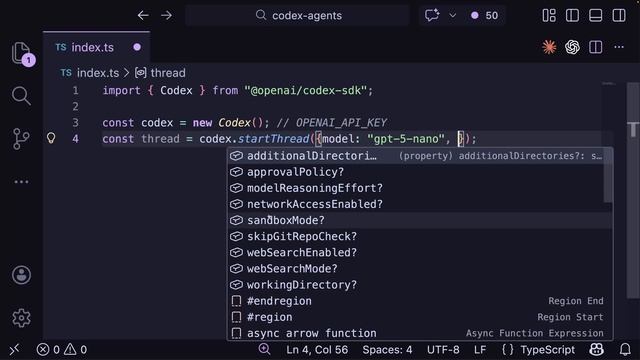Toggle the primary side bar
The height and width of the screenshot is (360, 640).
tap(572, 16)
